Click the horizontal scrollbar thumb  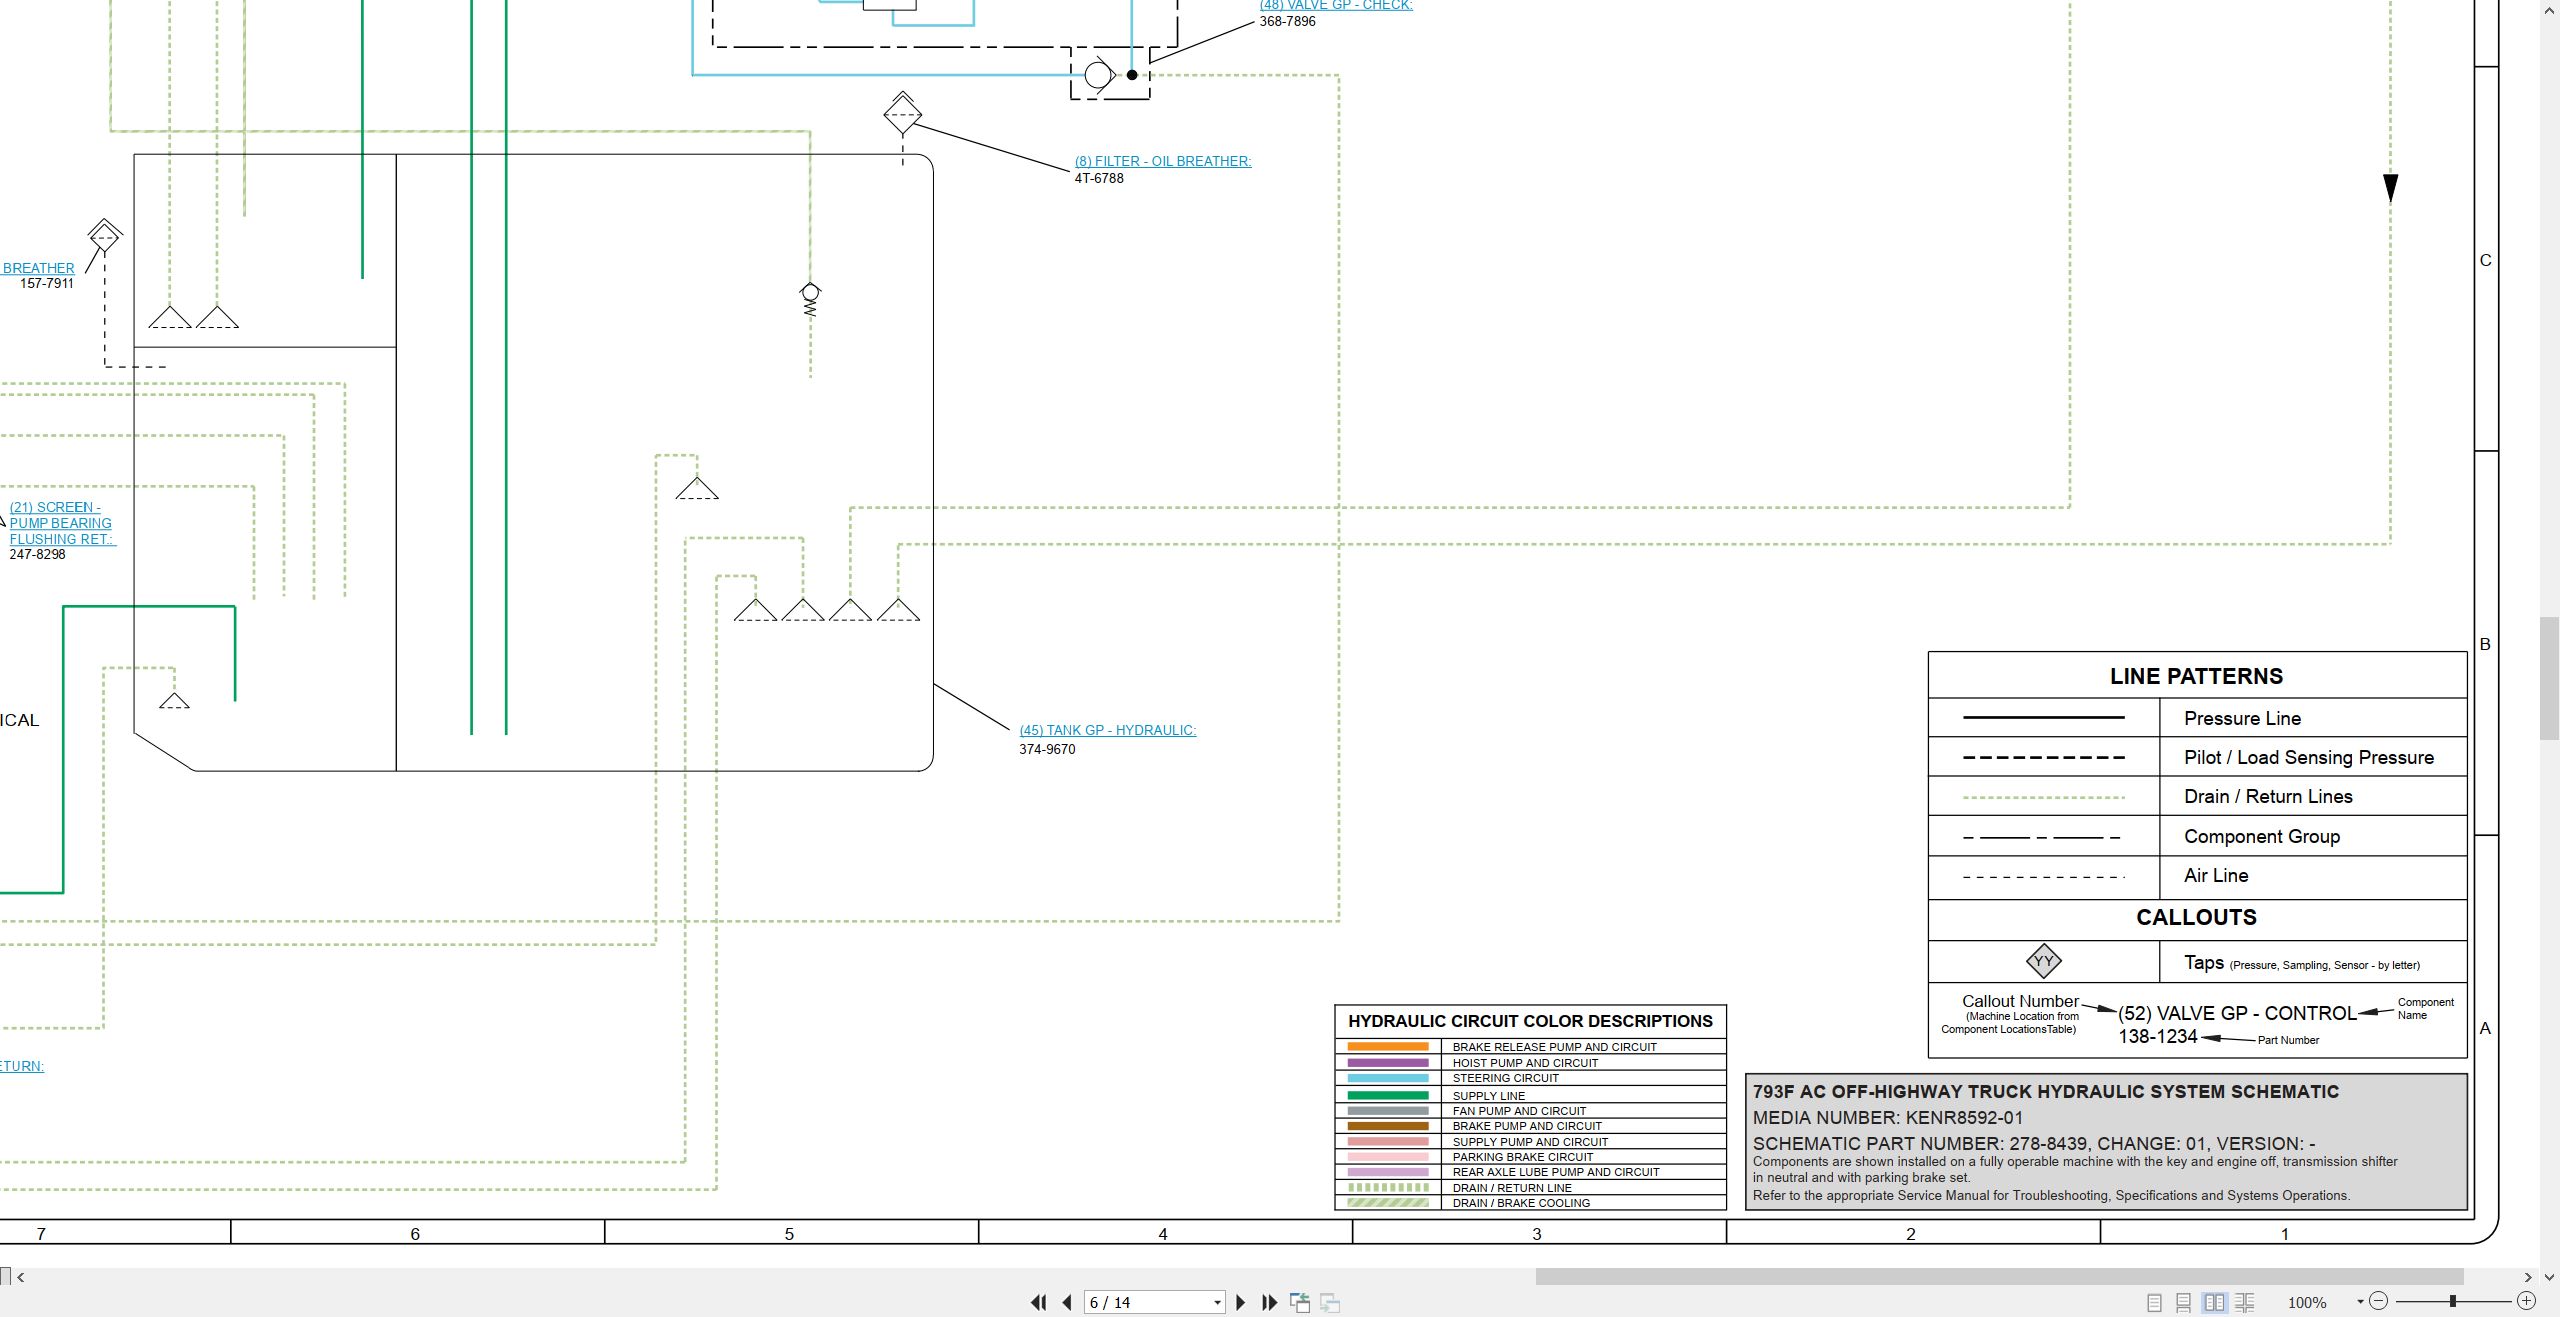coord(1999,1277)
